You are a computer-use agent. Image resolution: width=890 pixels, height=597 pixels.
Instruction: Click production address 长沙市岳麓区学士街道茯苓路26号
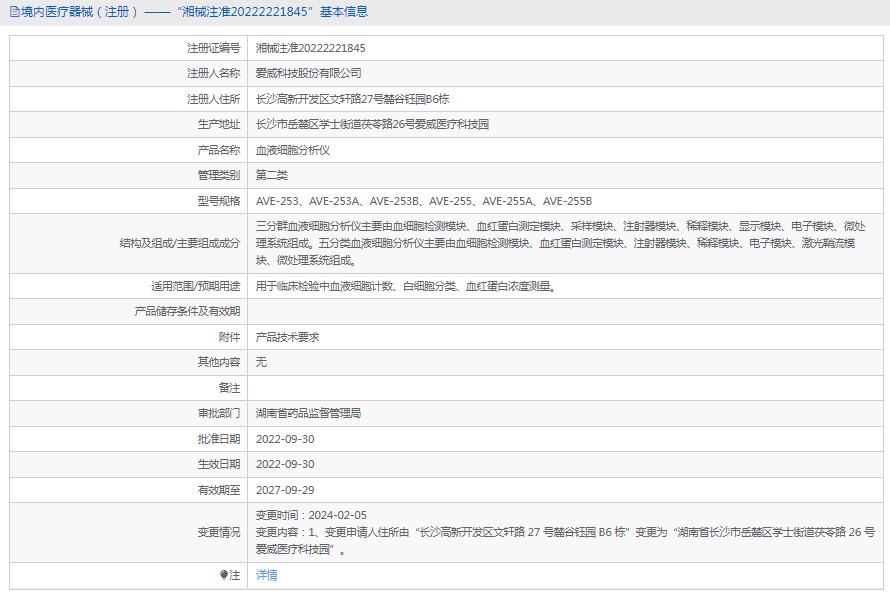pos(372,124)
